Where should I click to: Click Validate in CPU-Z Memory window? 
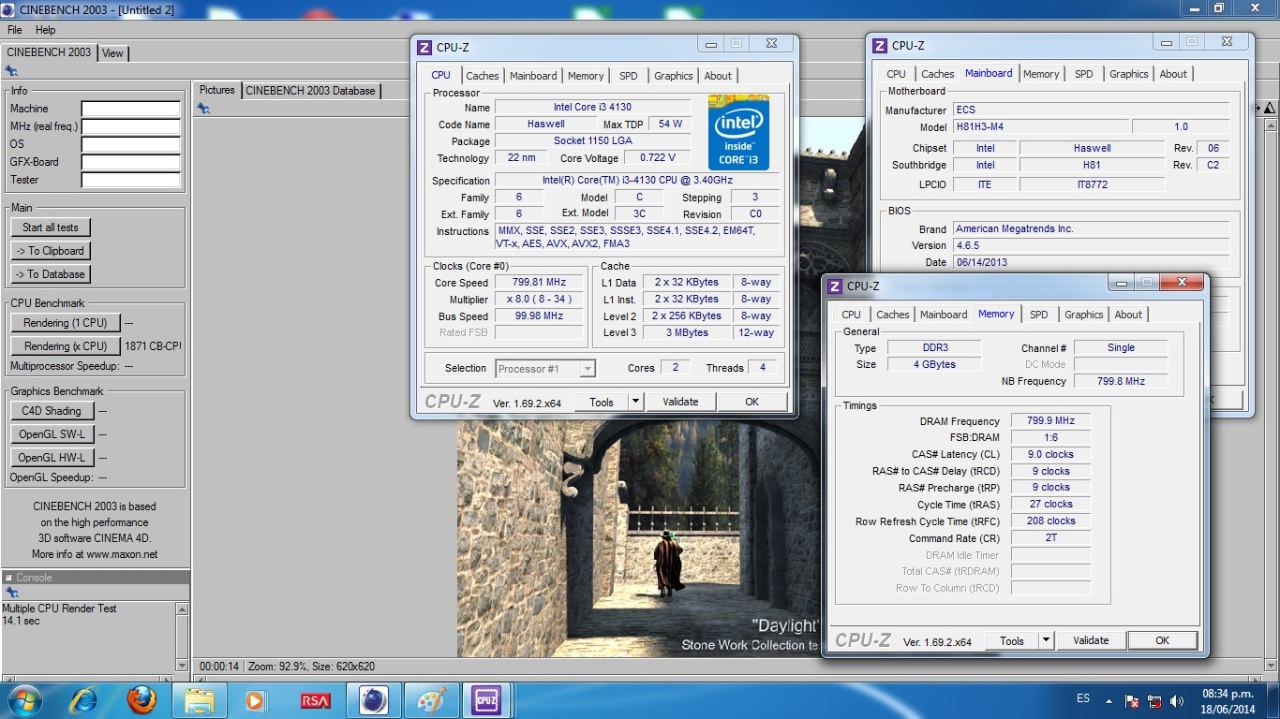[1091, 640]
